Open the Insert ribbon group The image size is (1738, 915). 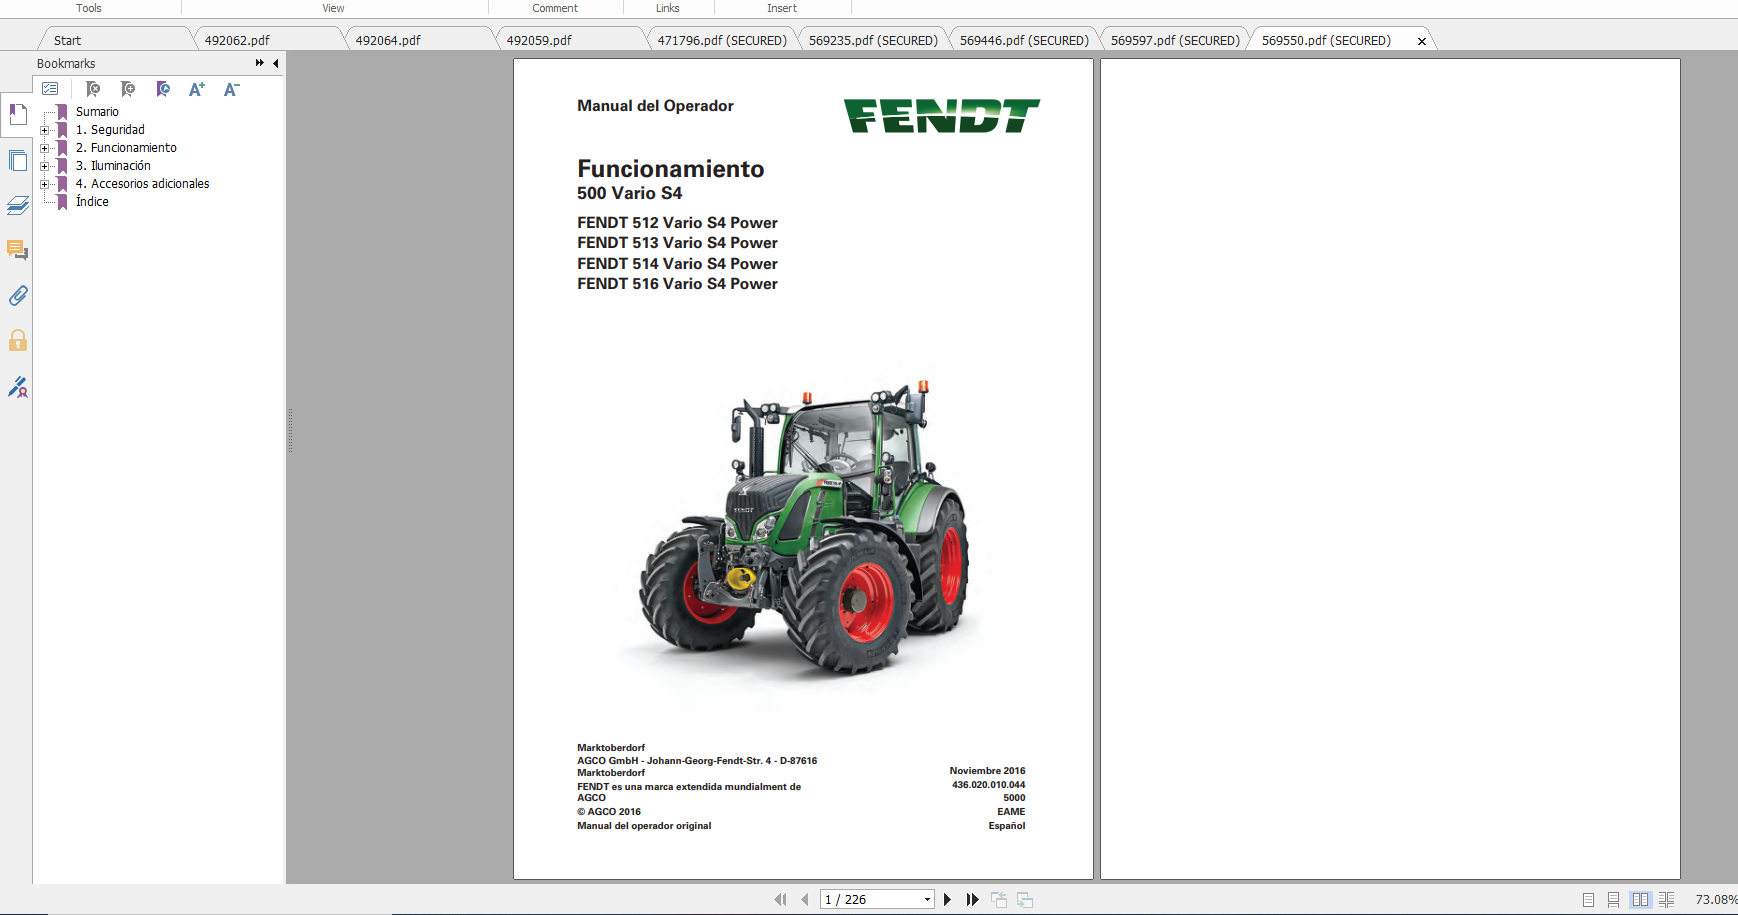coord(782,8)
